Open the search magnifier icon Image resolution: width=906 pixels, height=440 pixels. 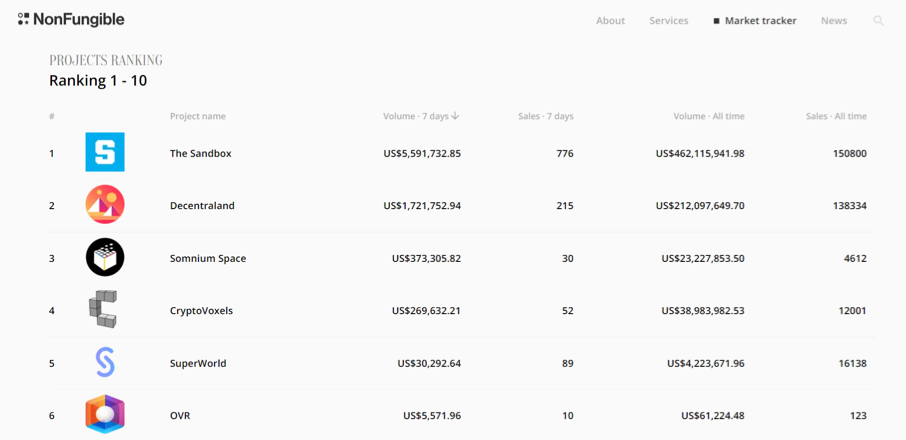pyautogui.click(x=878, y=21)
